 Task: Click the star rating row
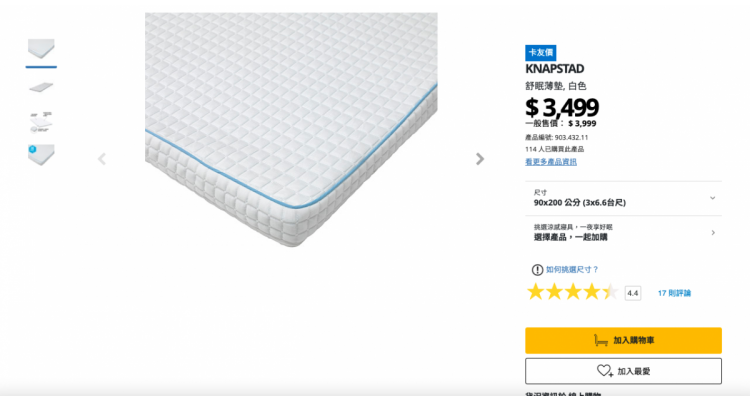pos(572,292)
